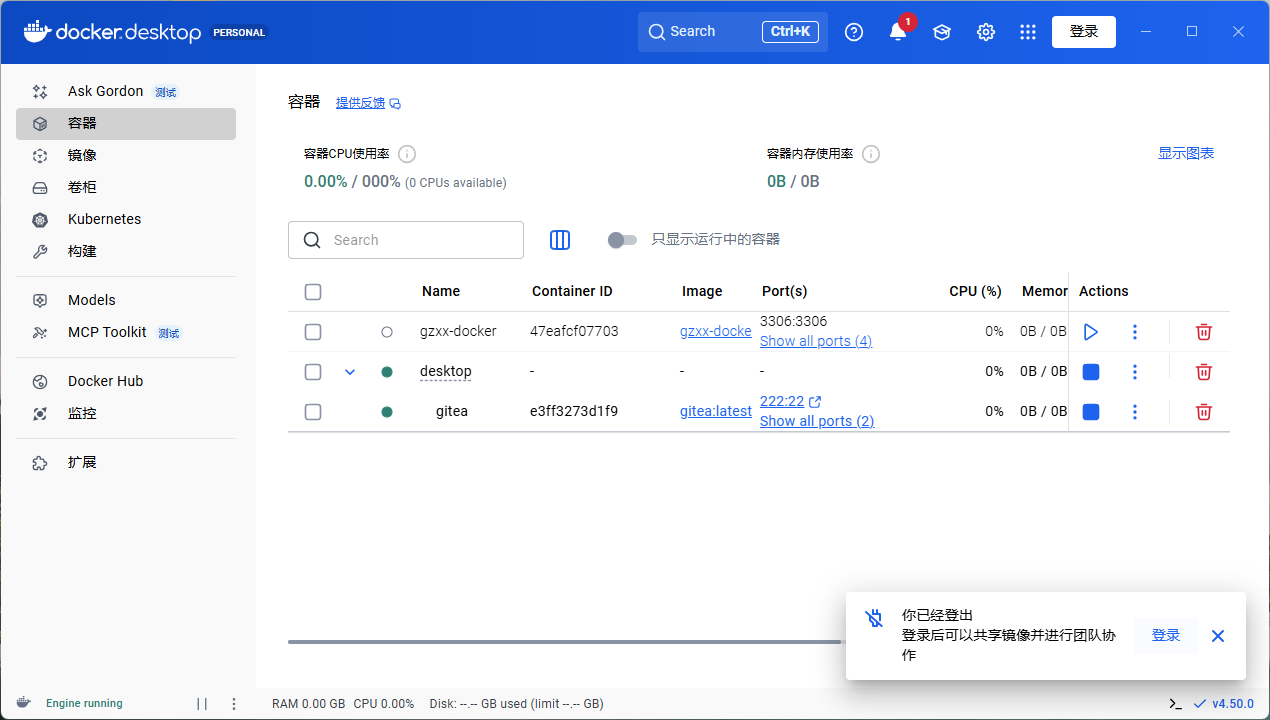Open column selector icon next to search
This screenshot has width=1270, height=720.
(x=560, y=240)
